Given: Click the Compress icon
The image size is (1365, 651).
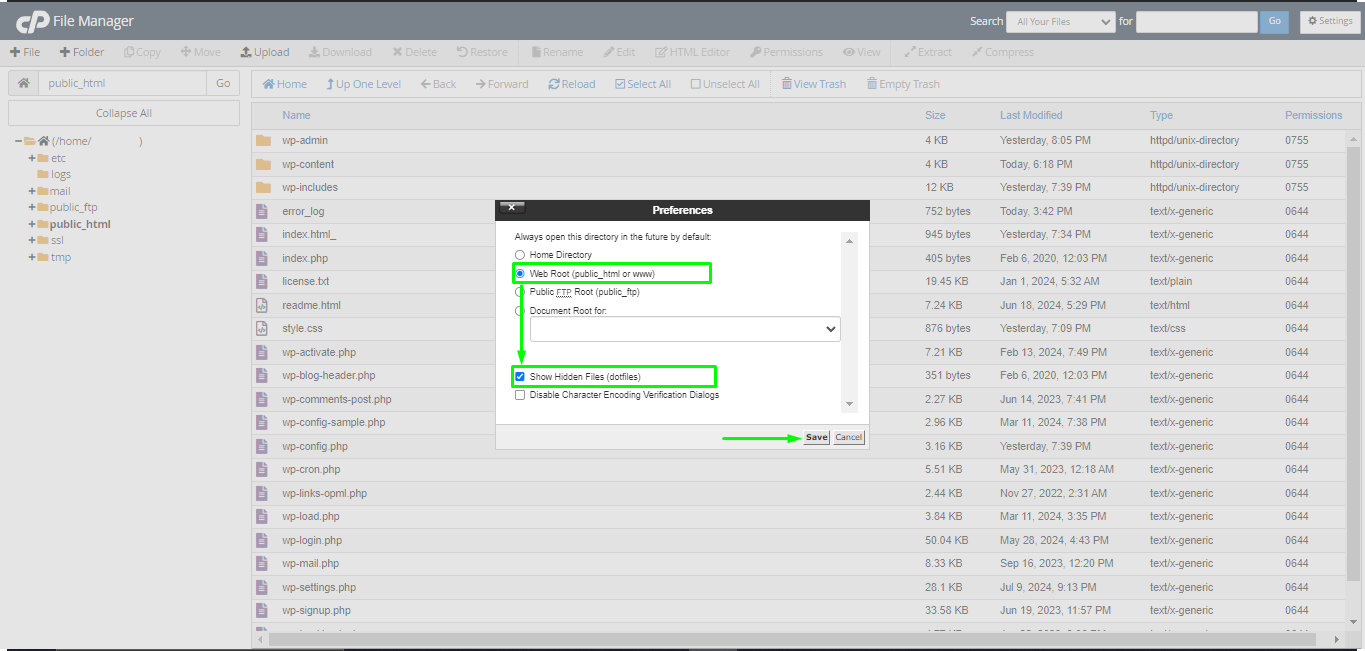Looking at the screenshot, I should pos(1002,51).
